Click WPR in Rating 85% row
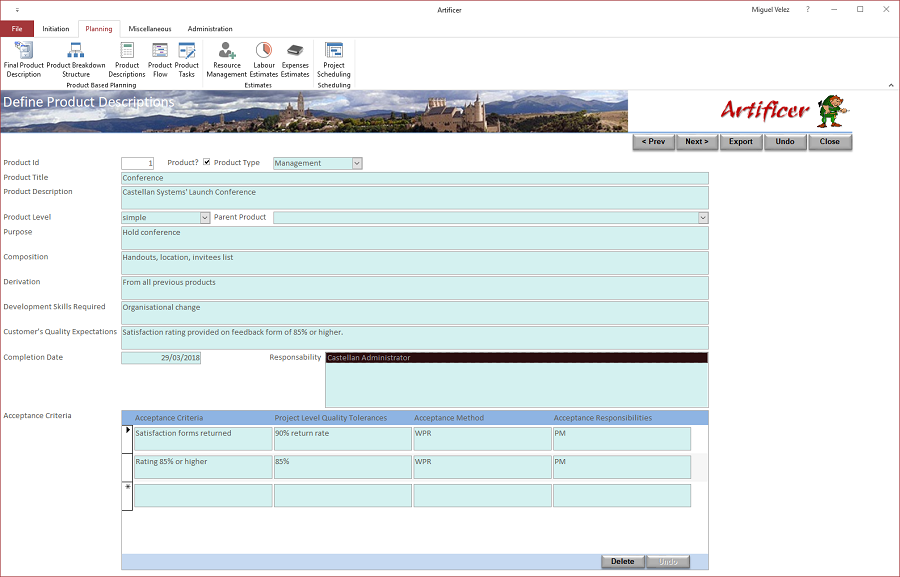Screen dimensions: 900x577 tap(482, 467)
